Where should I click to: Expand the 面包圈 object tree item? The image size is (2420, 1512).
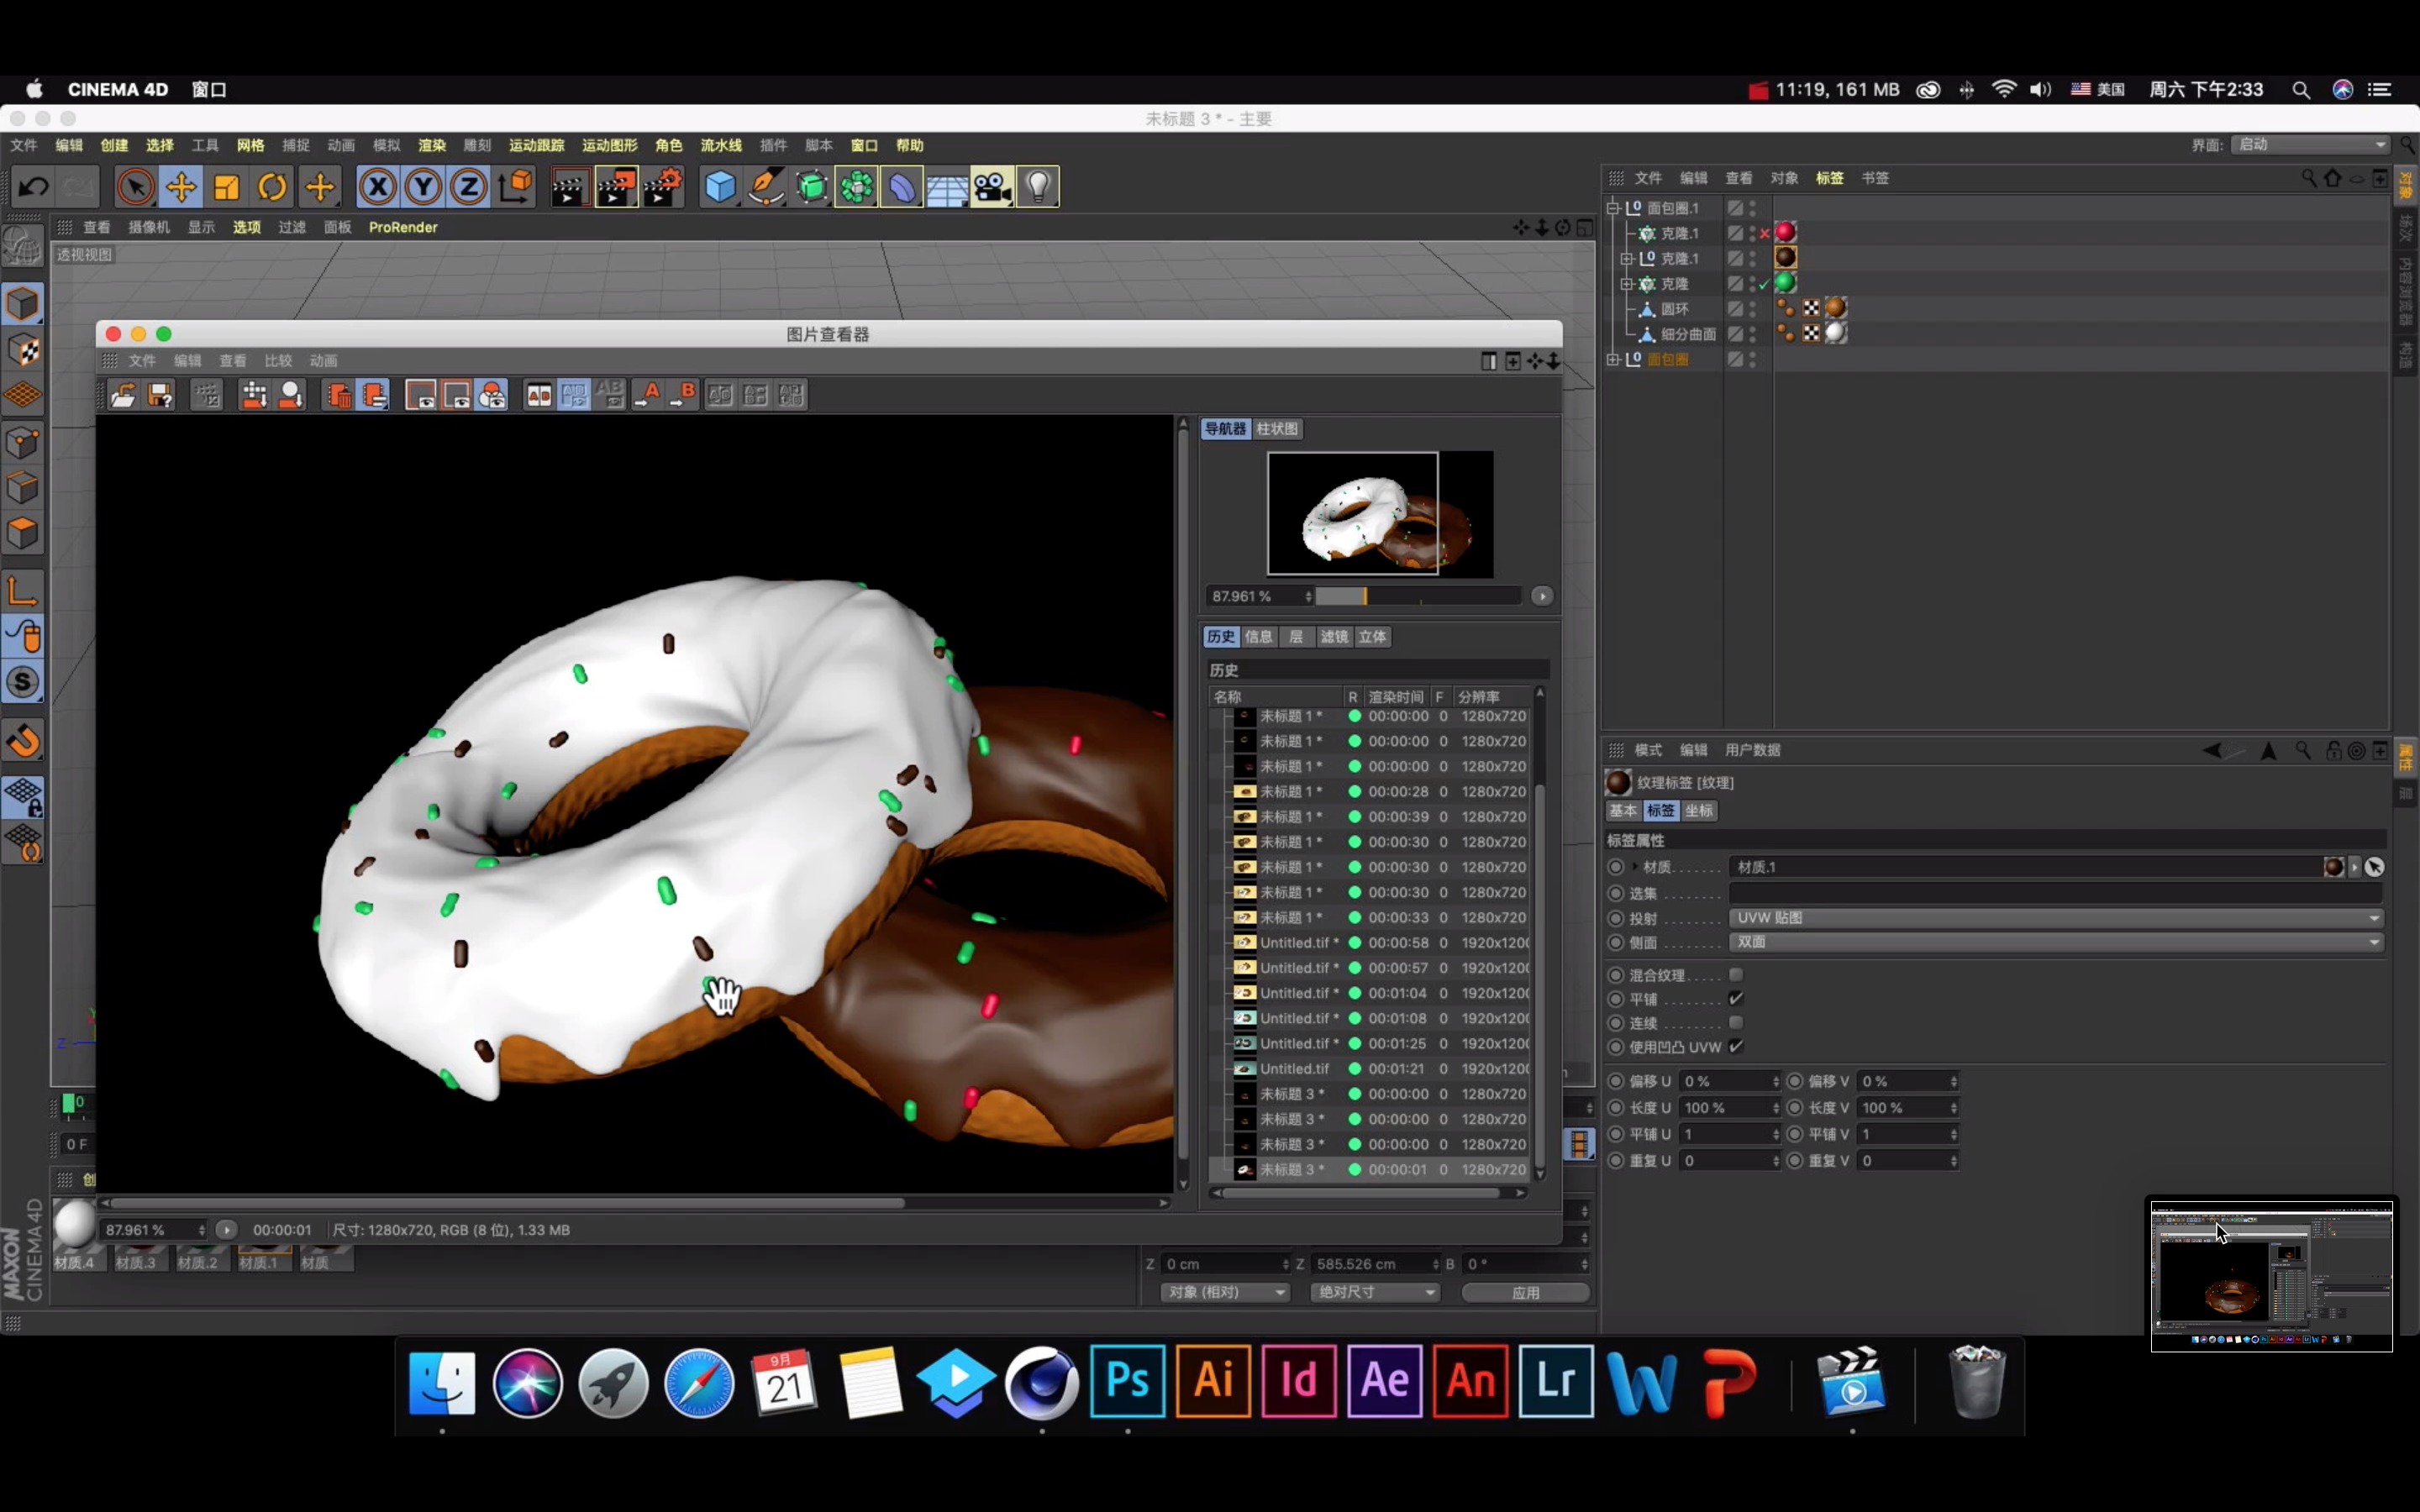[x=1613, y=359]
